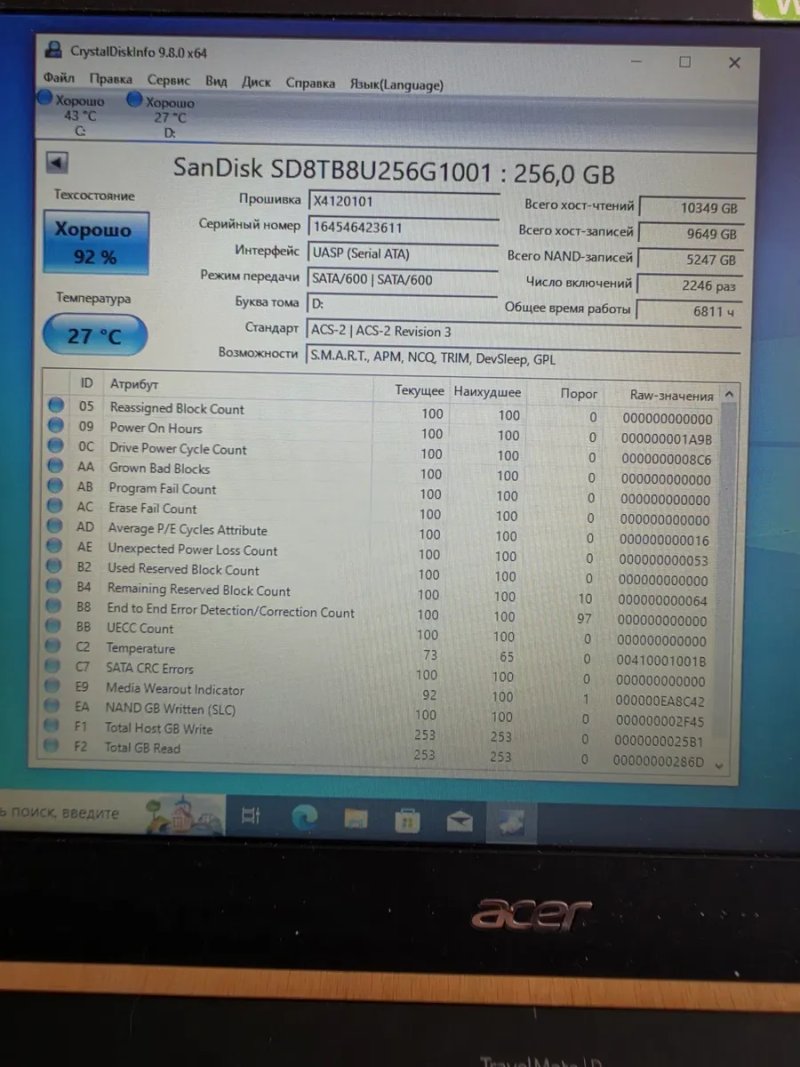The width and height of the screenshot is (800, 1067).
Task: Open the Вид menu
Action: pos(216,81)
